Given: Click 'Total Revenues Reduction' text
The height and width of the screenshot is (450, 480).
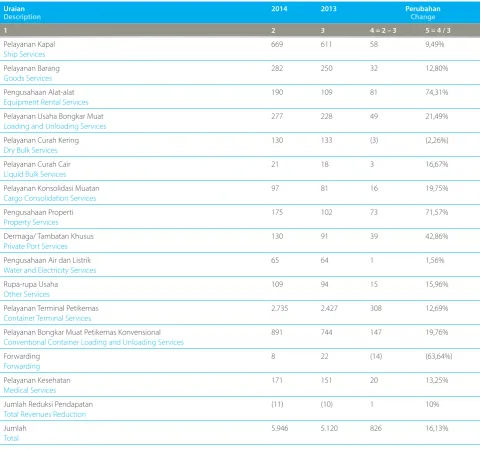Looking at the screenshot, I should coord(45,414).
